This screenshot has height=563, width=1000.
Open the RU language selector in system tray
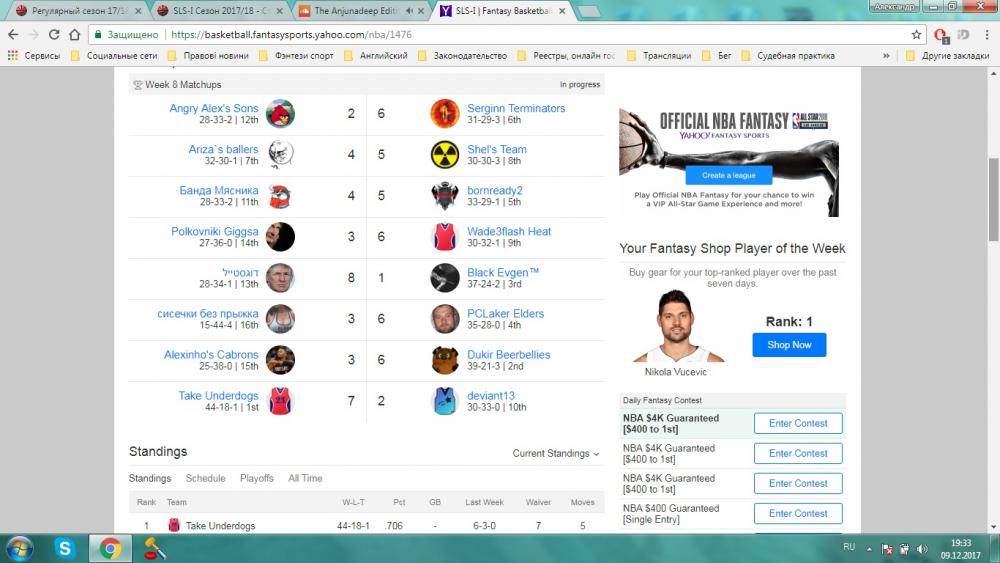(849, 547)
